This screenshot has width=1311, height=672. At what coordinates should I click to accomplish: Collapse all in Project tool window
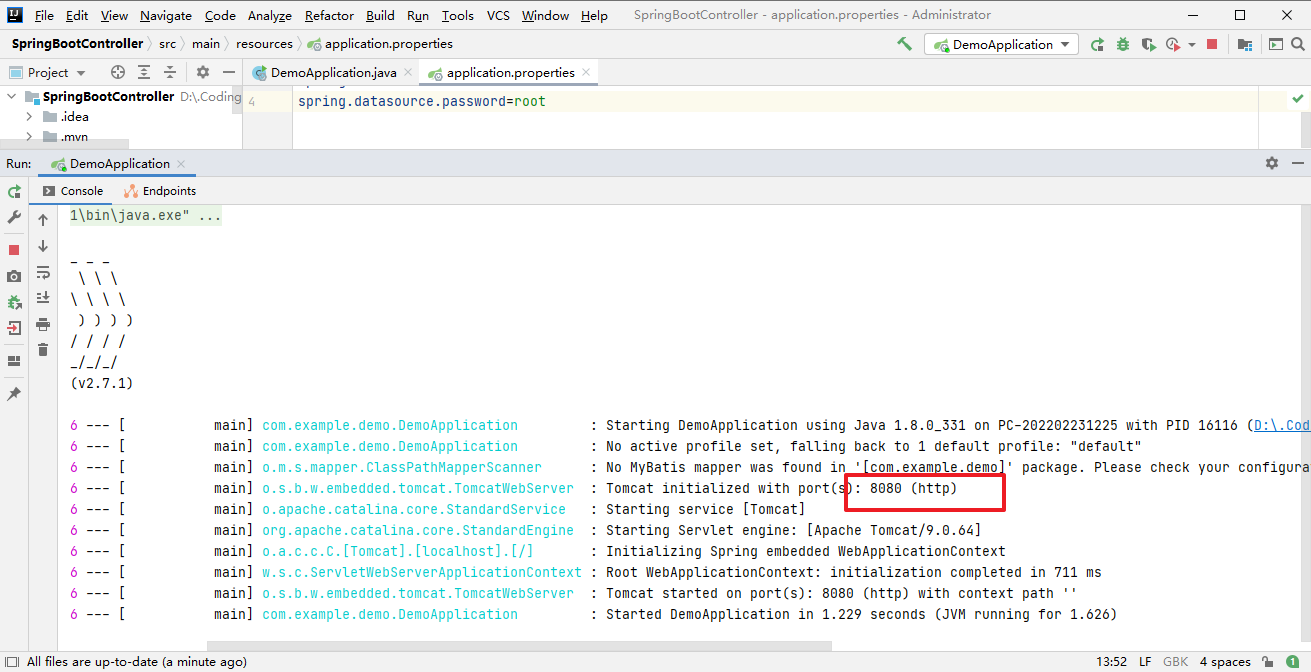pyautogui.click(x=170, y=72)
